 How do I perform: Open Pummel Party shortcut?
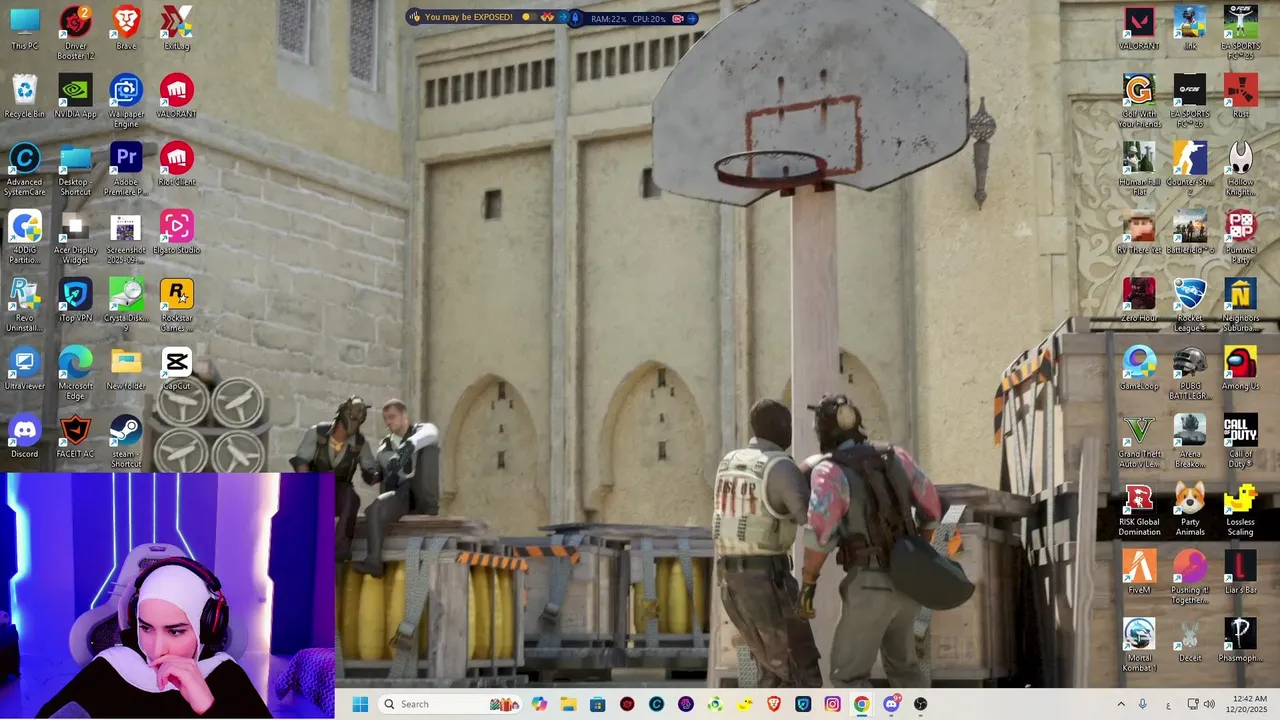click(x=1240, y=237)
